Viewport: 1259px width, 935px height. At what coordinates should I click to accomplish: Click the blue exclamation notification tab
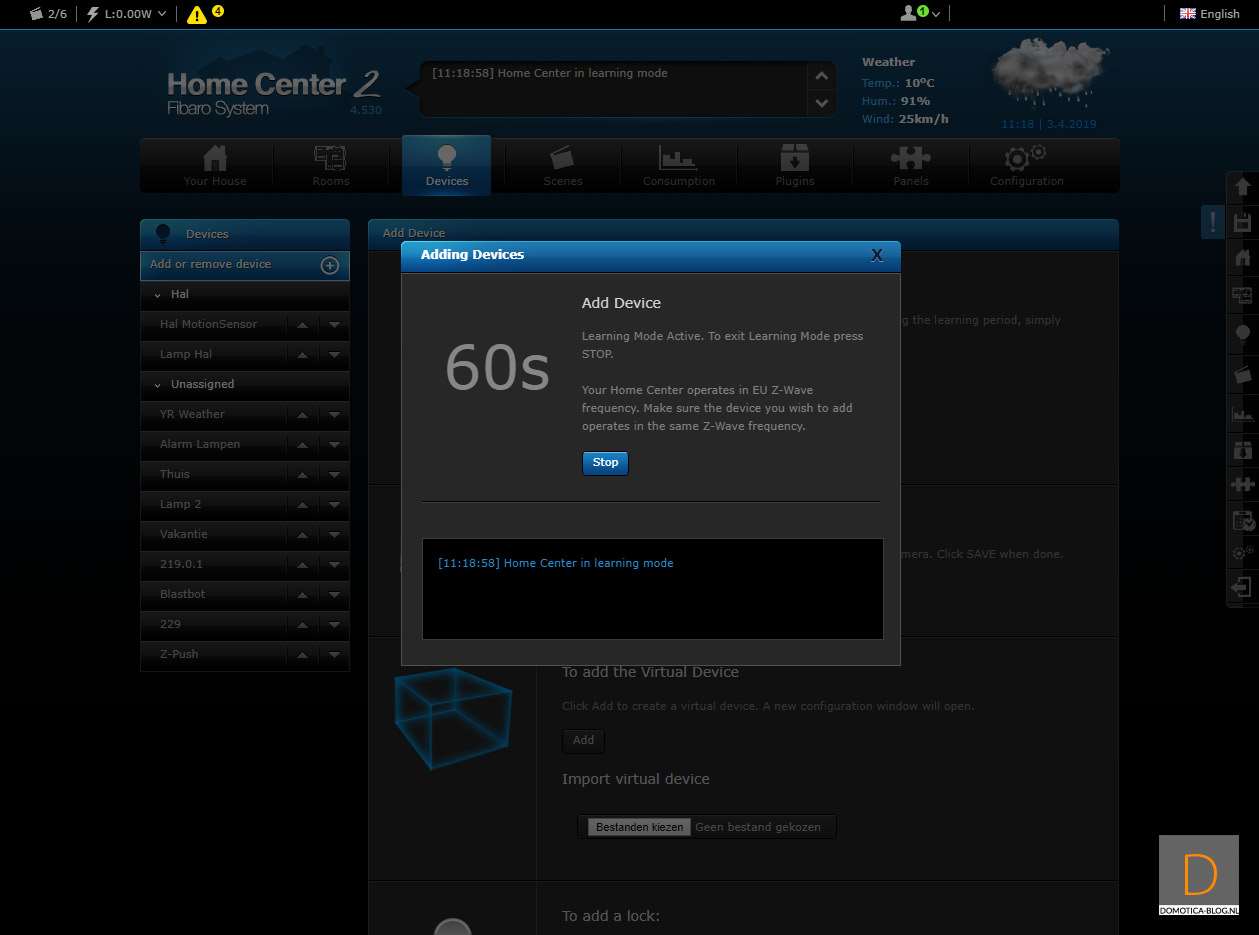1213,222
